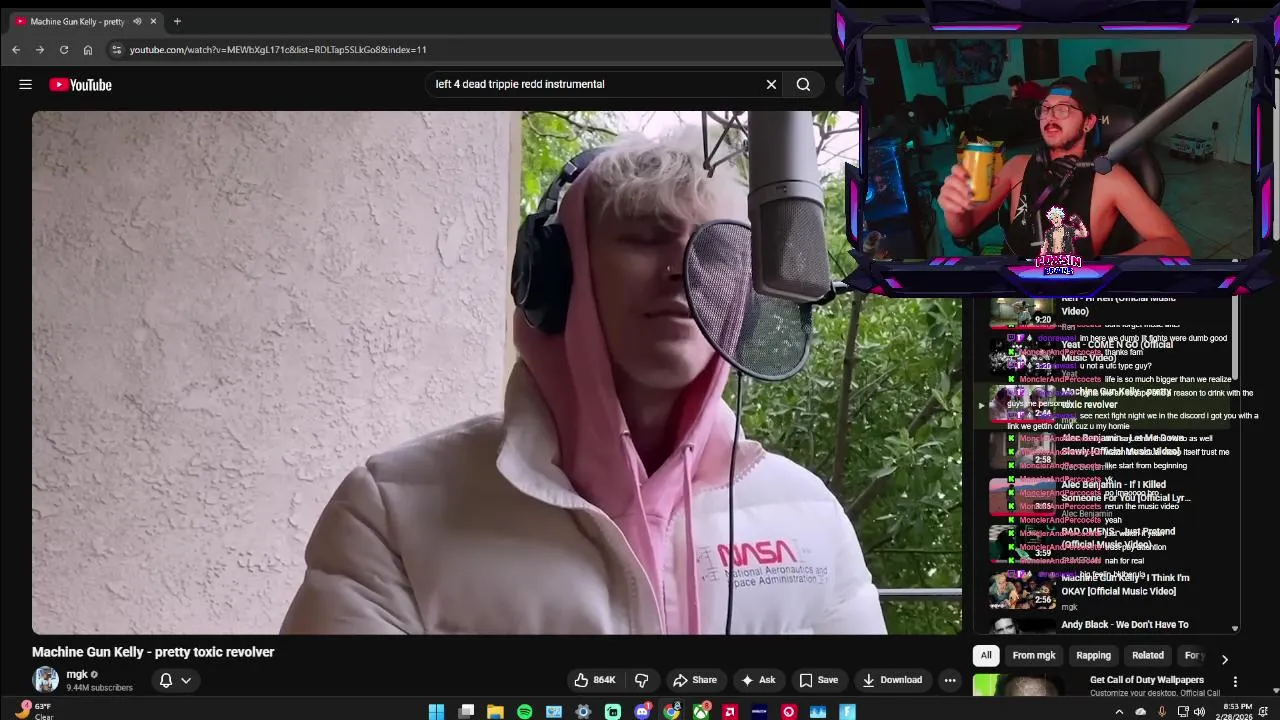Open the Get Call of Duty Wallpapers ad link
The width and height of the screenshot is (1280, 720).
(x=1147, y=680)
